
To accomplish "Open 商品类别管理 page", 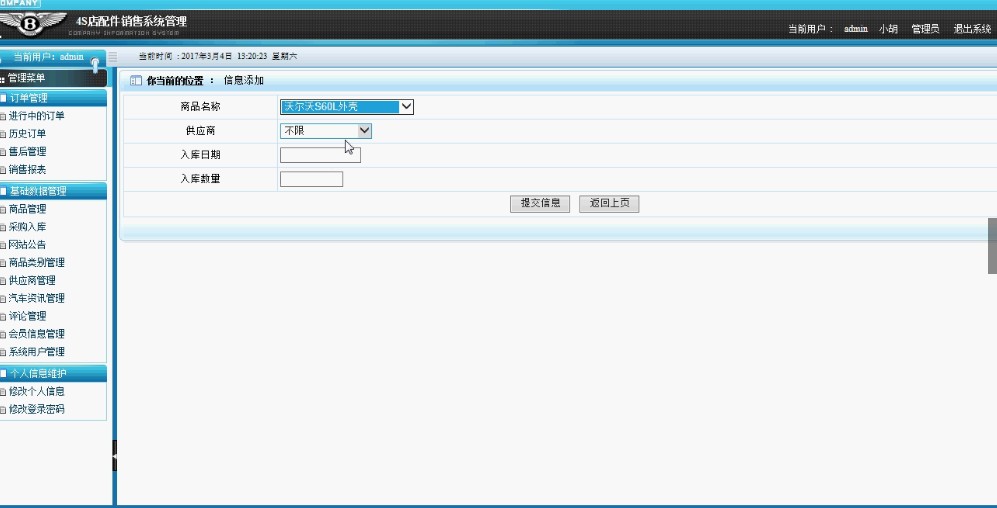I will [36, 263].
